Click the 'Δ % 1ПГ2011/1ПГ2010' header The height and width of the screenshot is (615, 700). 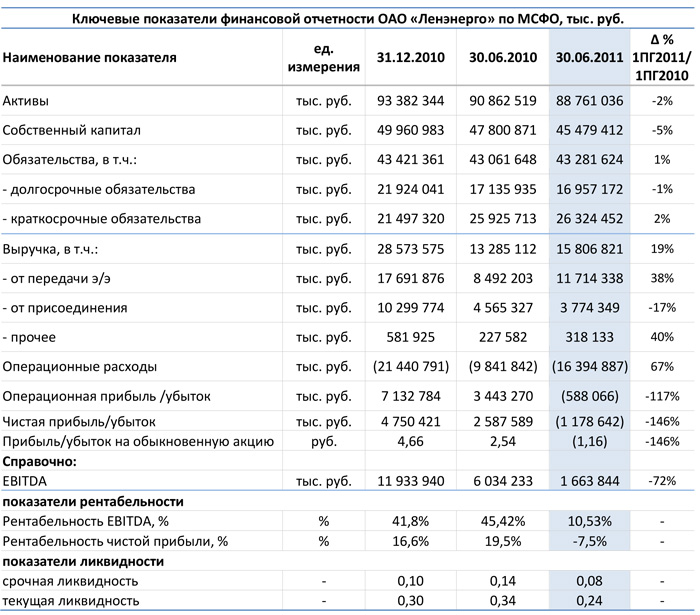[660, 57]
